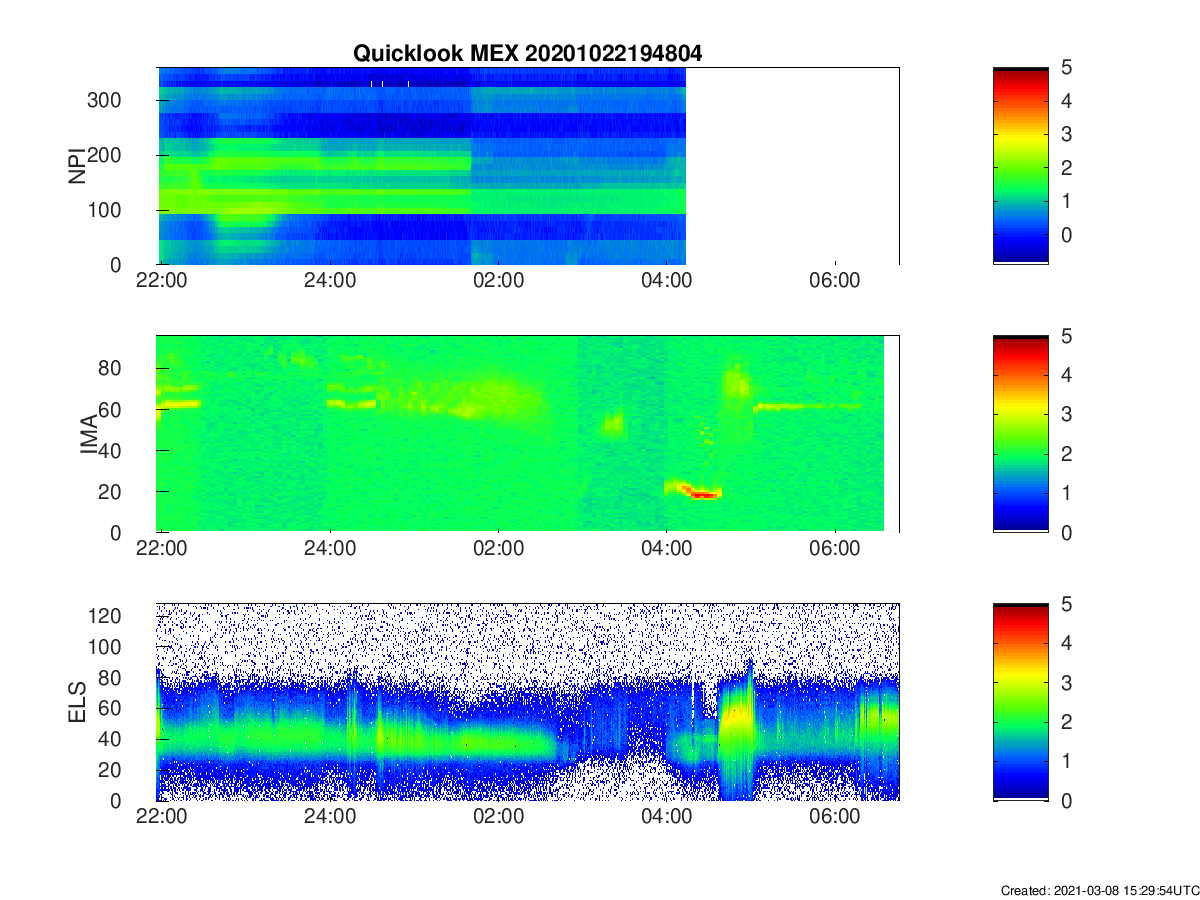Click the 24:00 tick under ELS plot

(x=330, y=817)
